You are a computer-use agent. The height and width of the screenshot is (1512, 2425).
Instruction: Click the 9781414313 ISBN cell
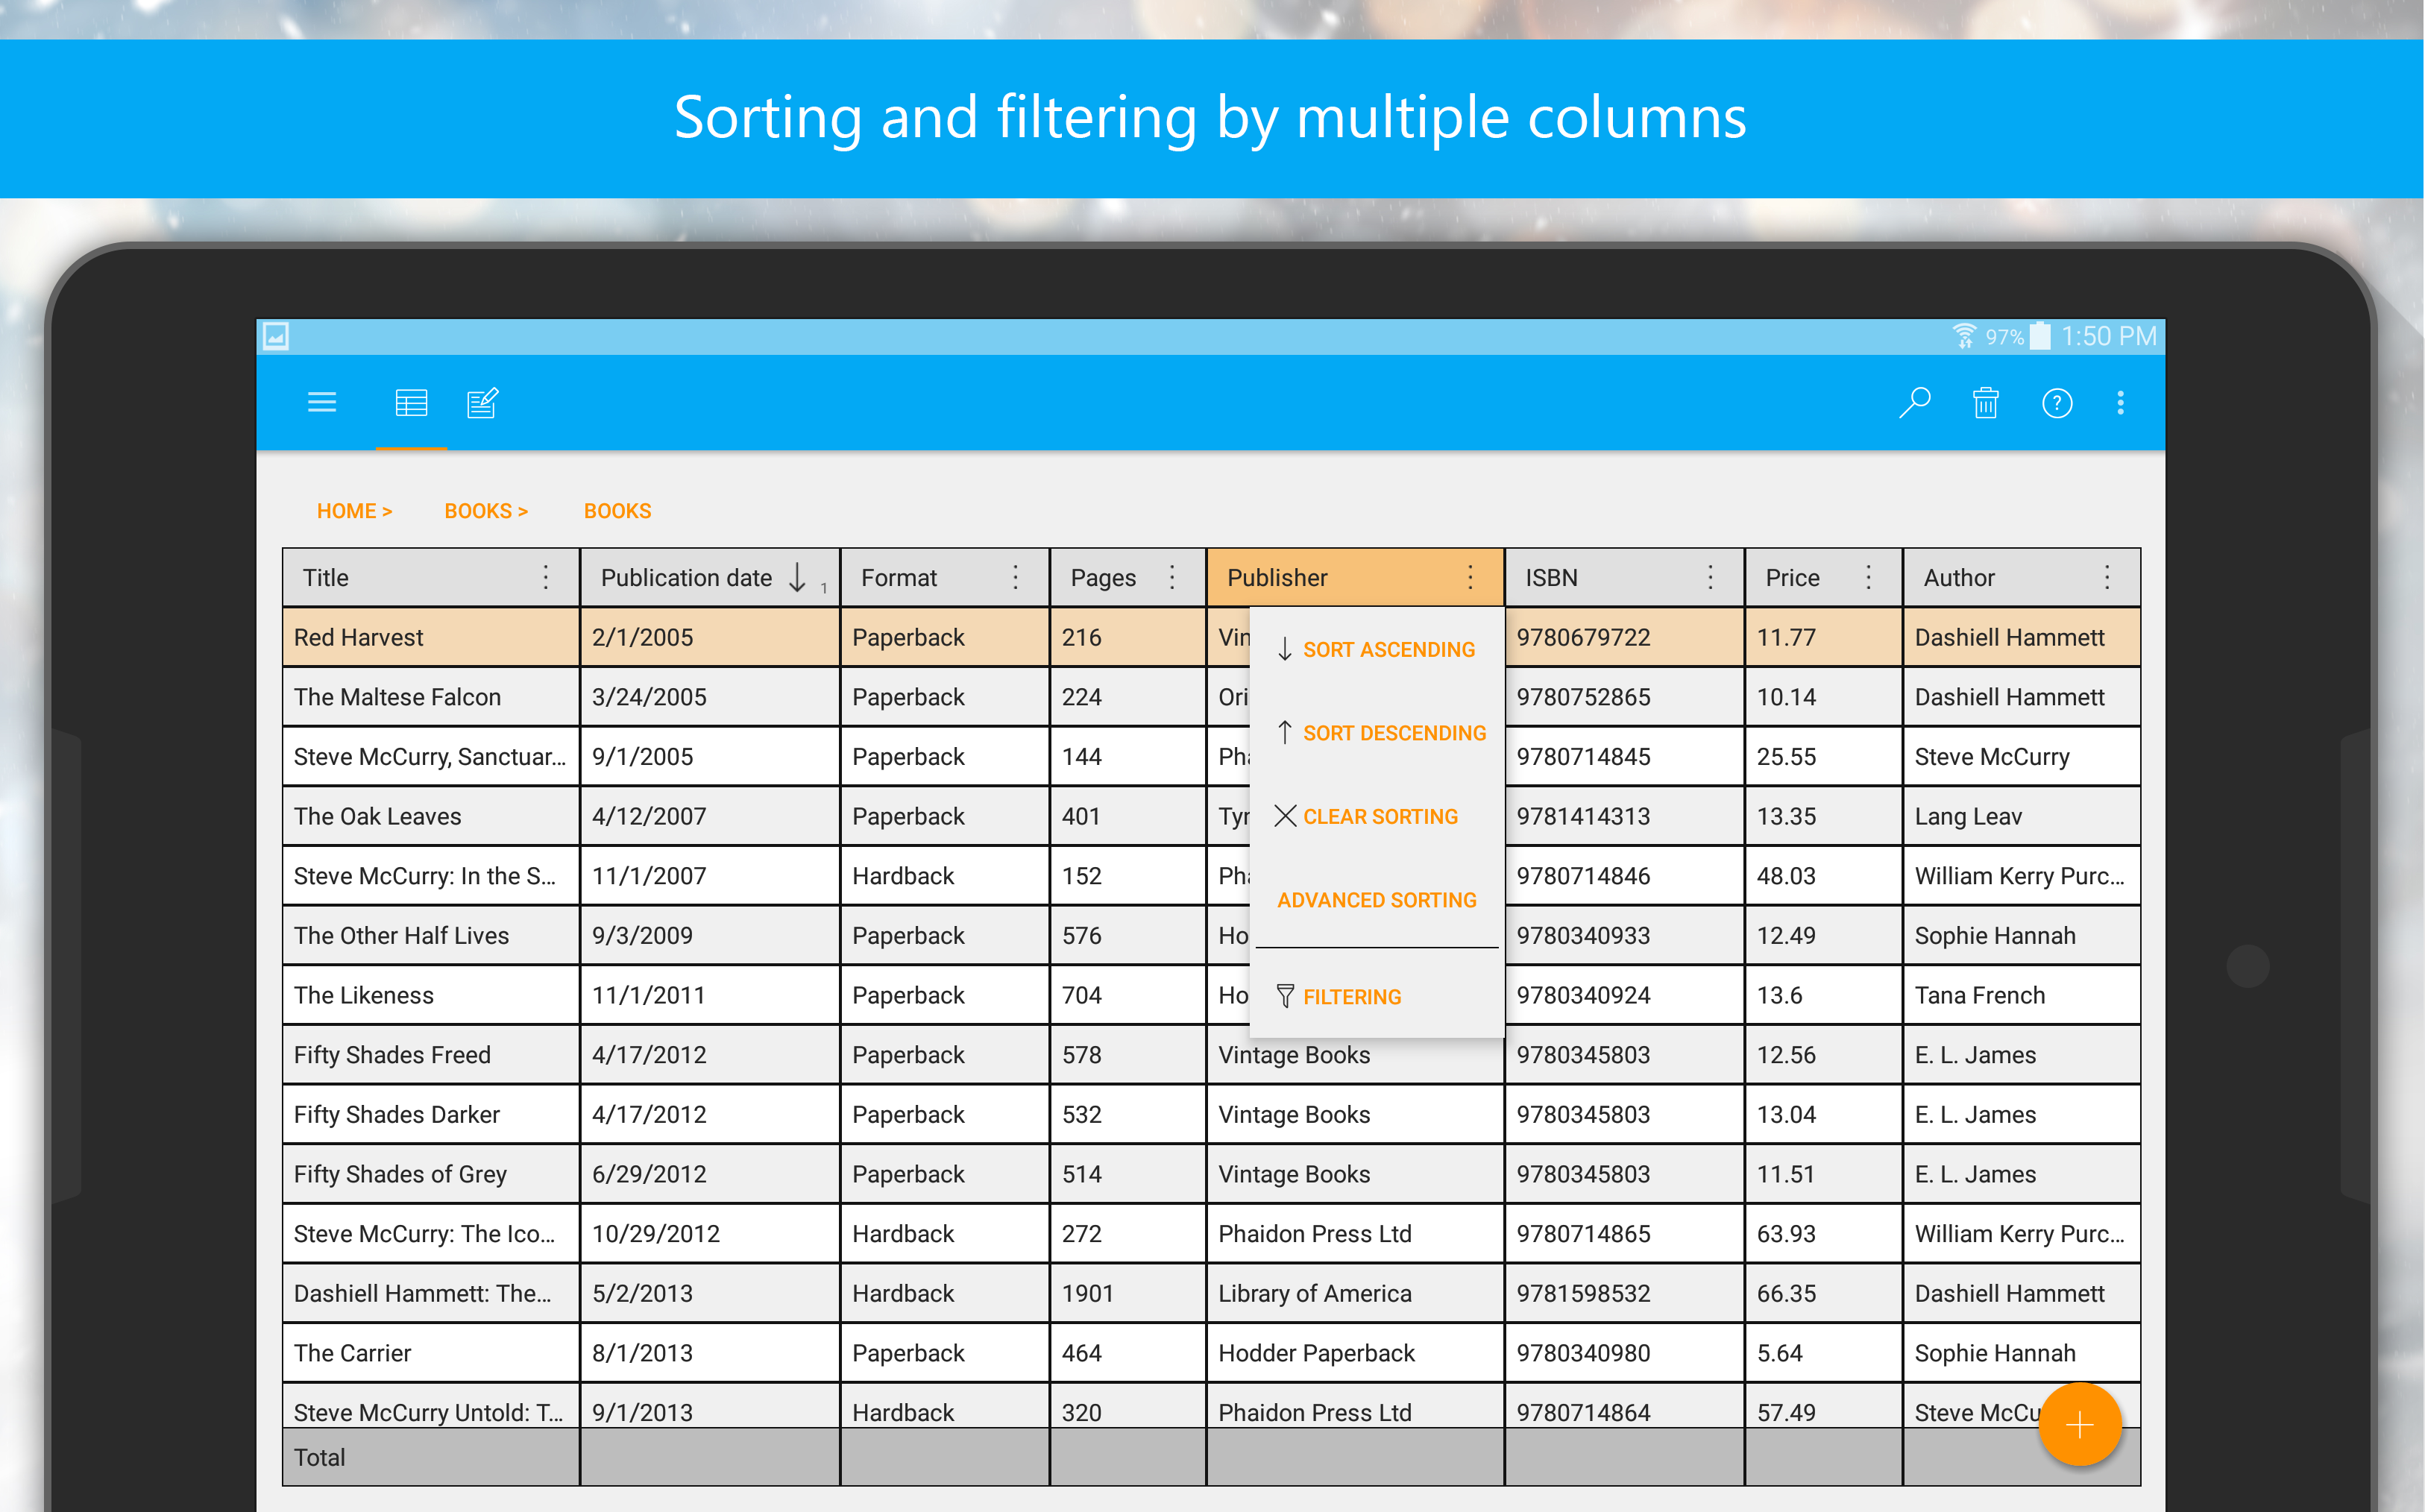pos(1624,816)
